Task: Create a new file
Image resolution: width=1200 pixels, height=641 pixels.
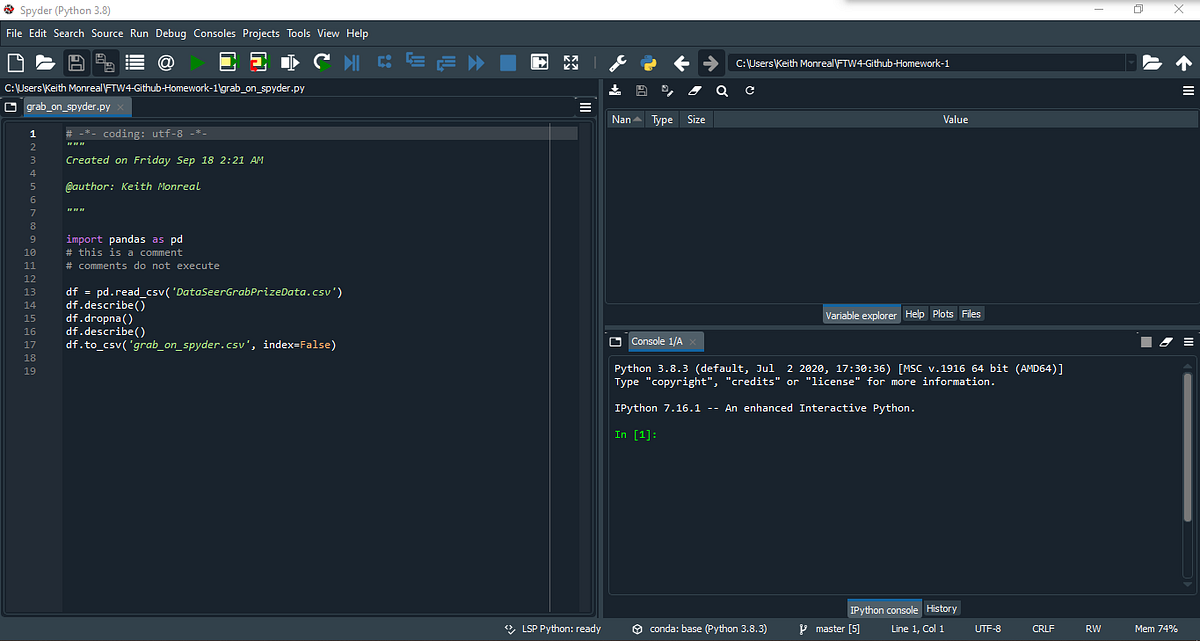Action: coord(14,61)
